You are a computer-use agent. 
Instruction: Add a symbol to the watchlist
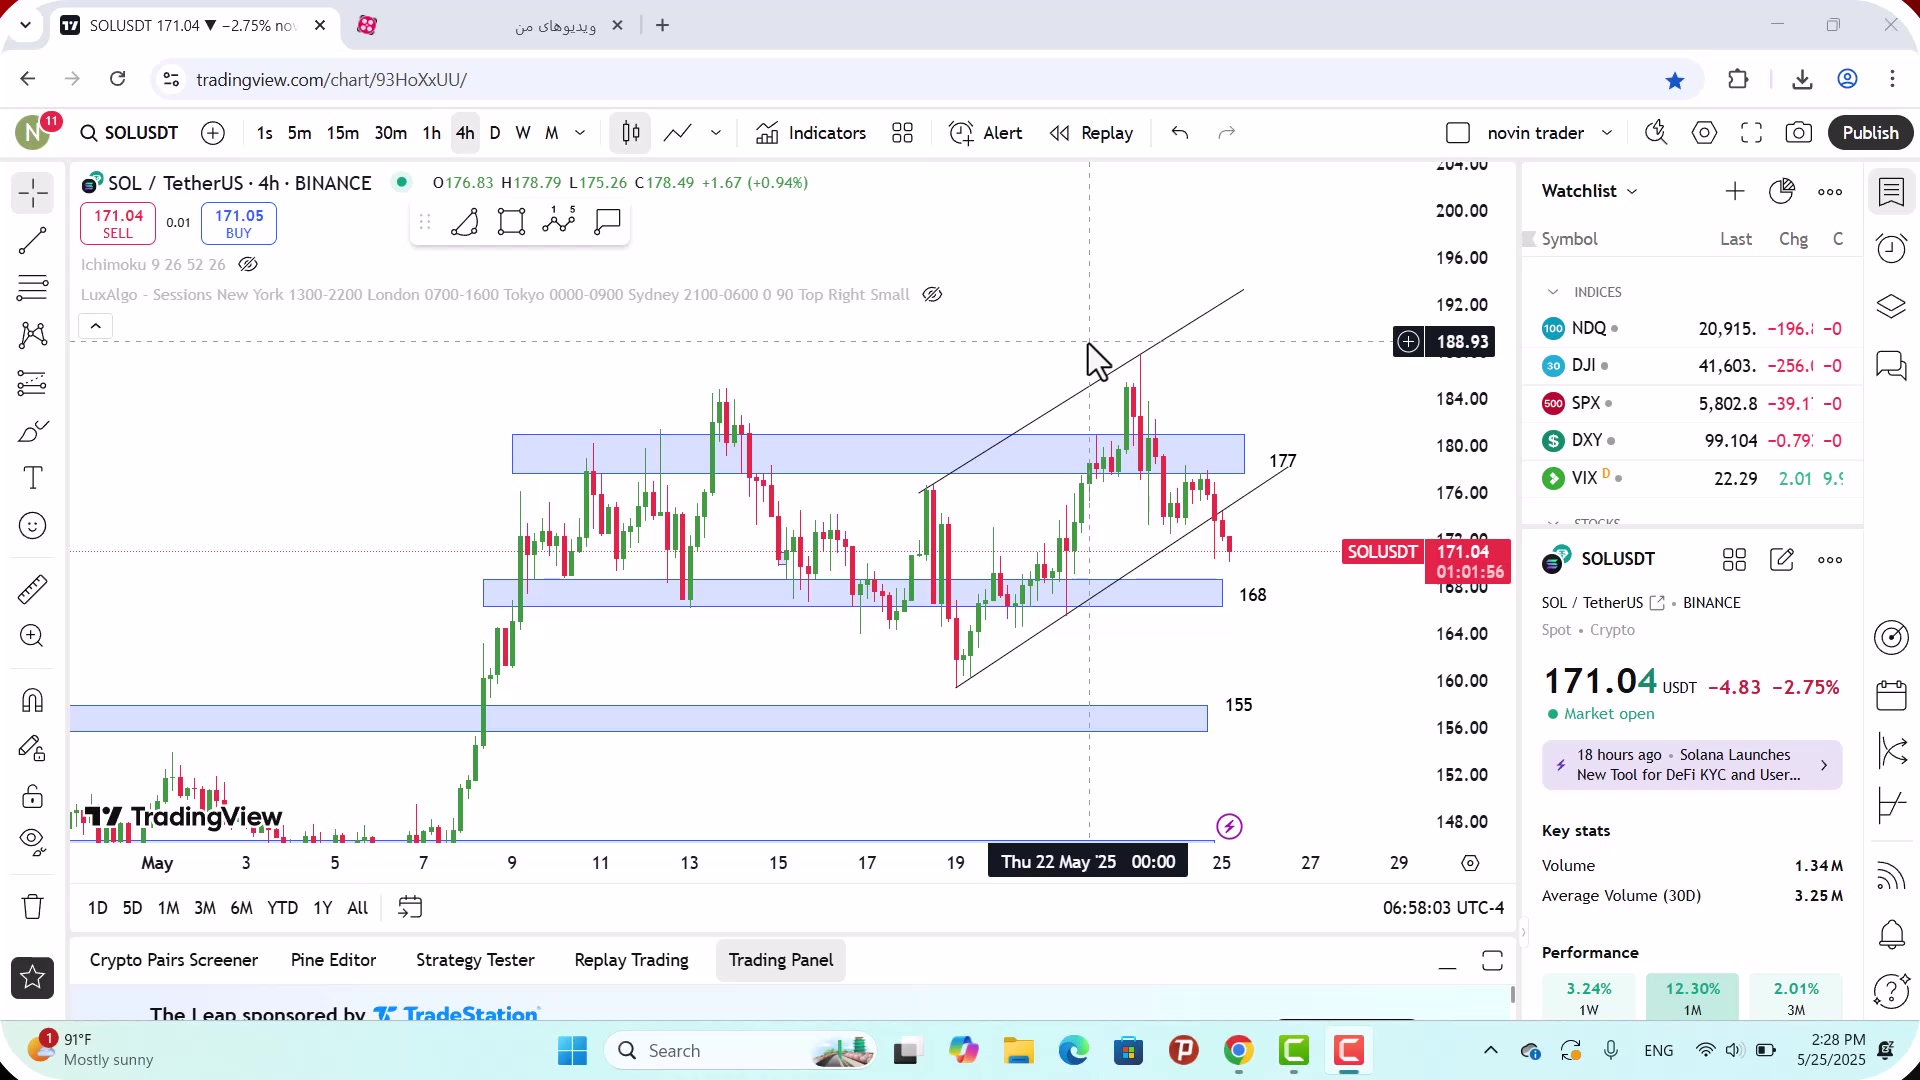click(1735, 191)
